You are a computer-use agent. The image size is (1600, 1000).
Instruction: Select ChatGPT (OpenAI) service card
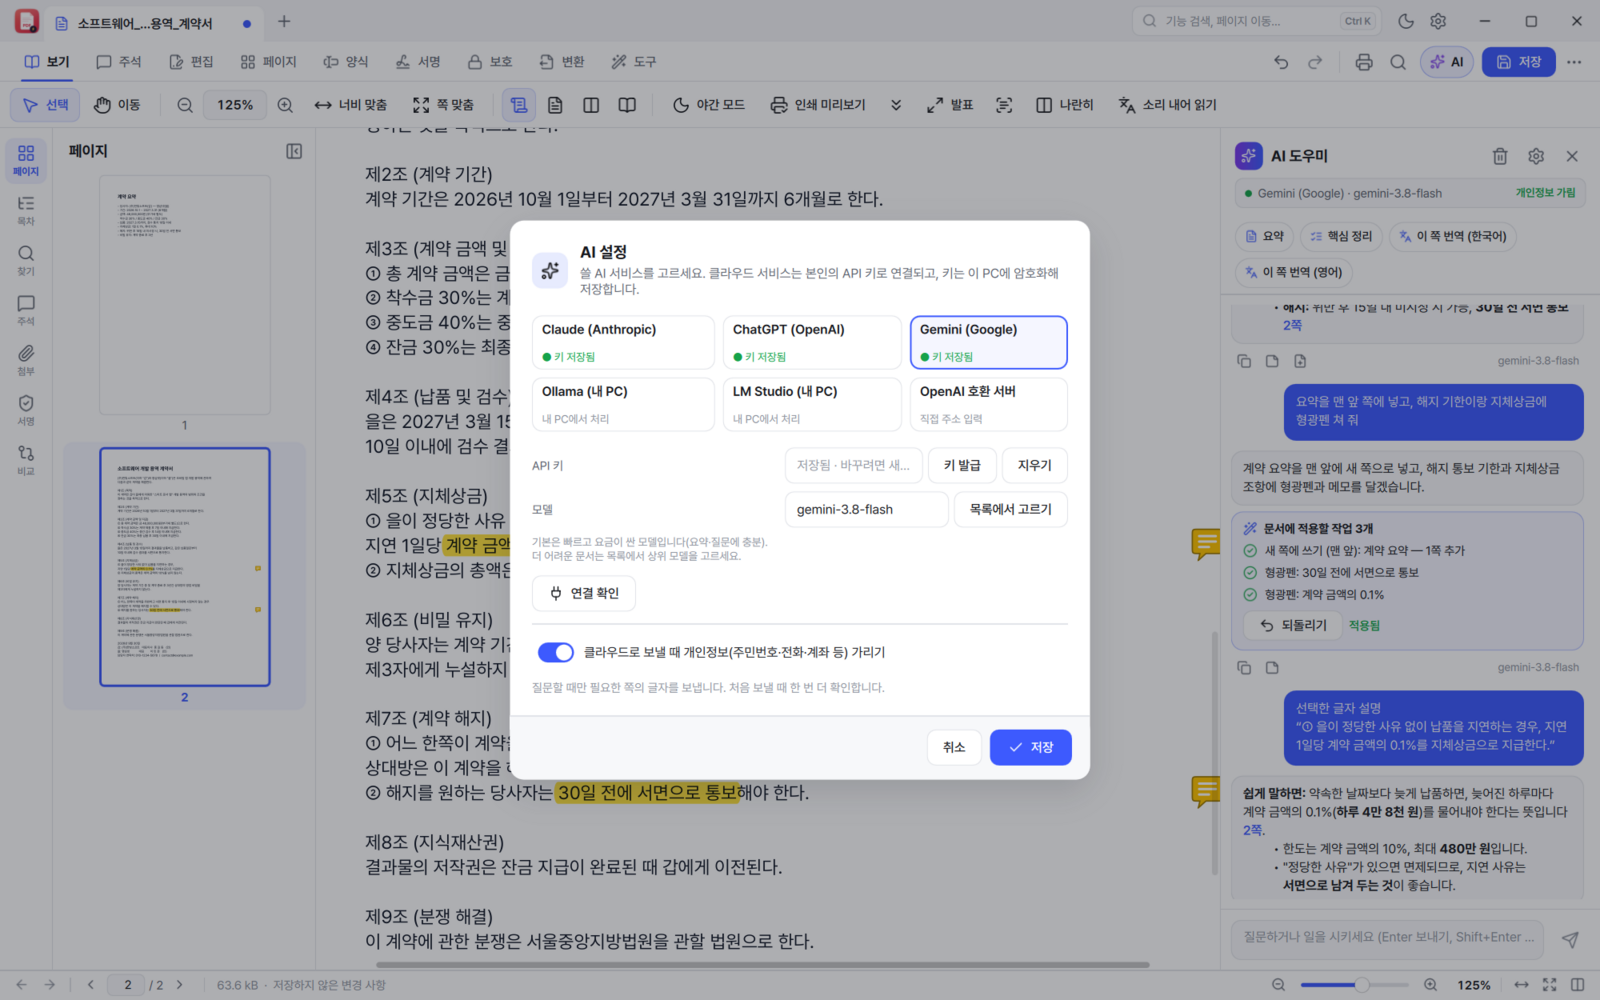811,342
